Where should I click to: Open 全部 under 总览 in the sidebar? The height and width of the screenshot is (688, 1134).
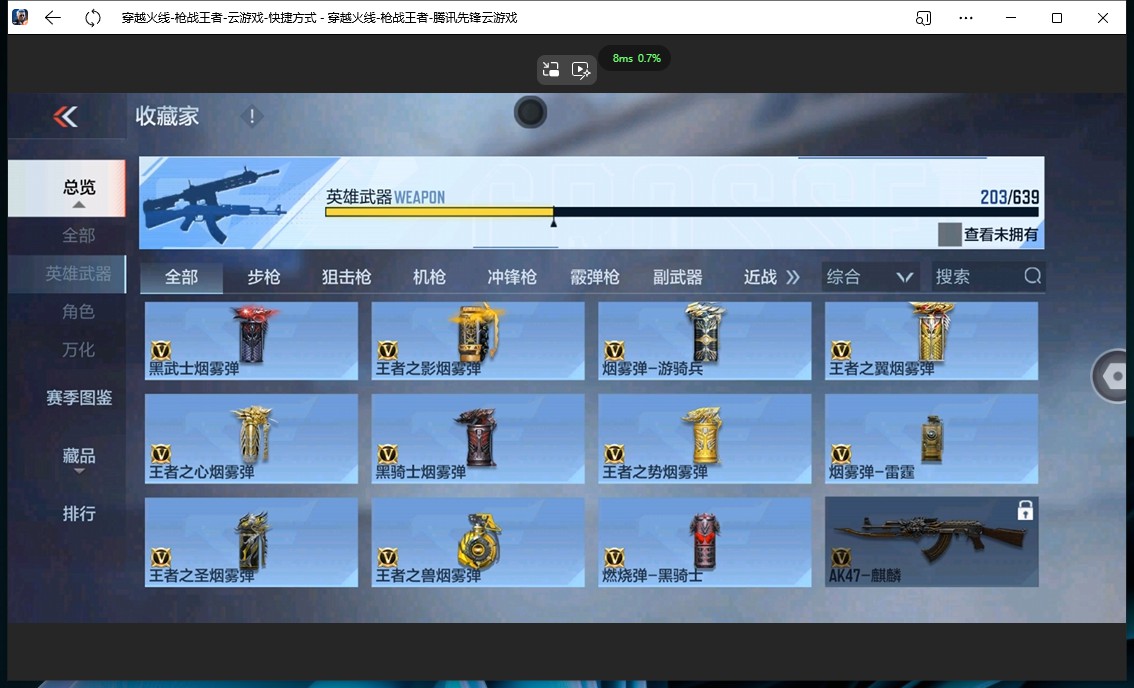(79, 235)
